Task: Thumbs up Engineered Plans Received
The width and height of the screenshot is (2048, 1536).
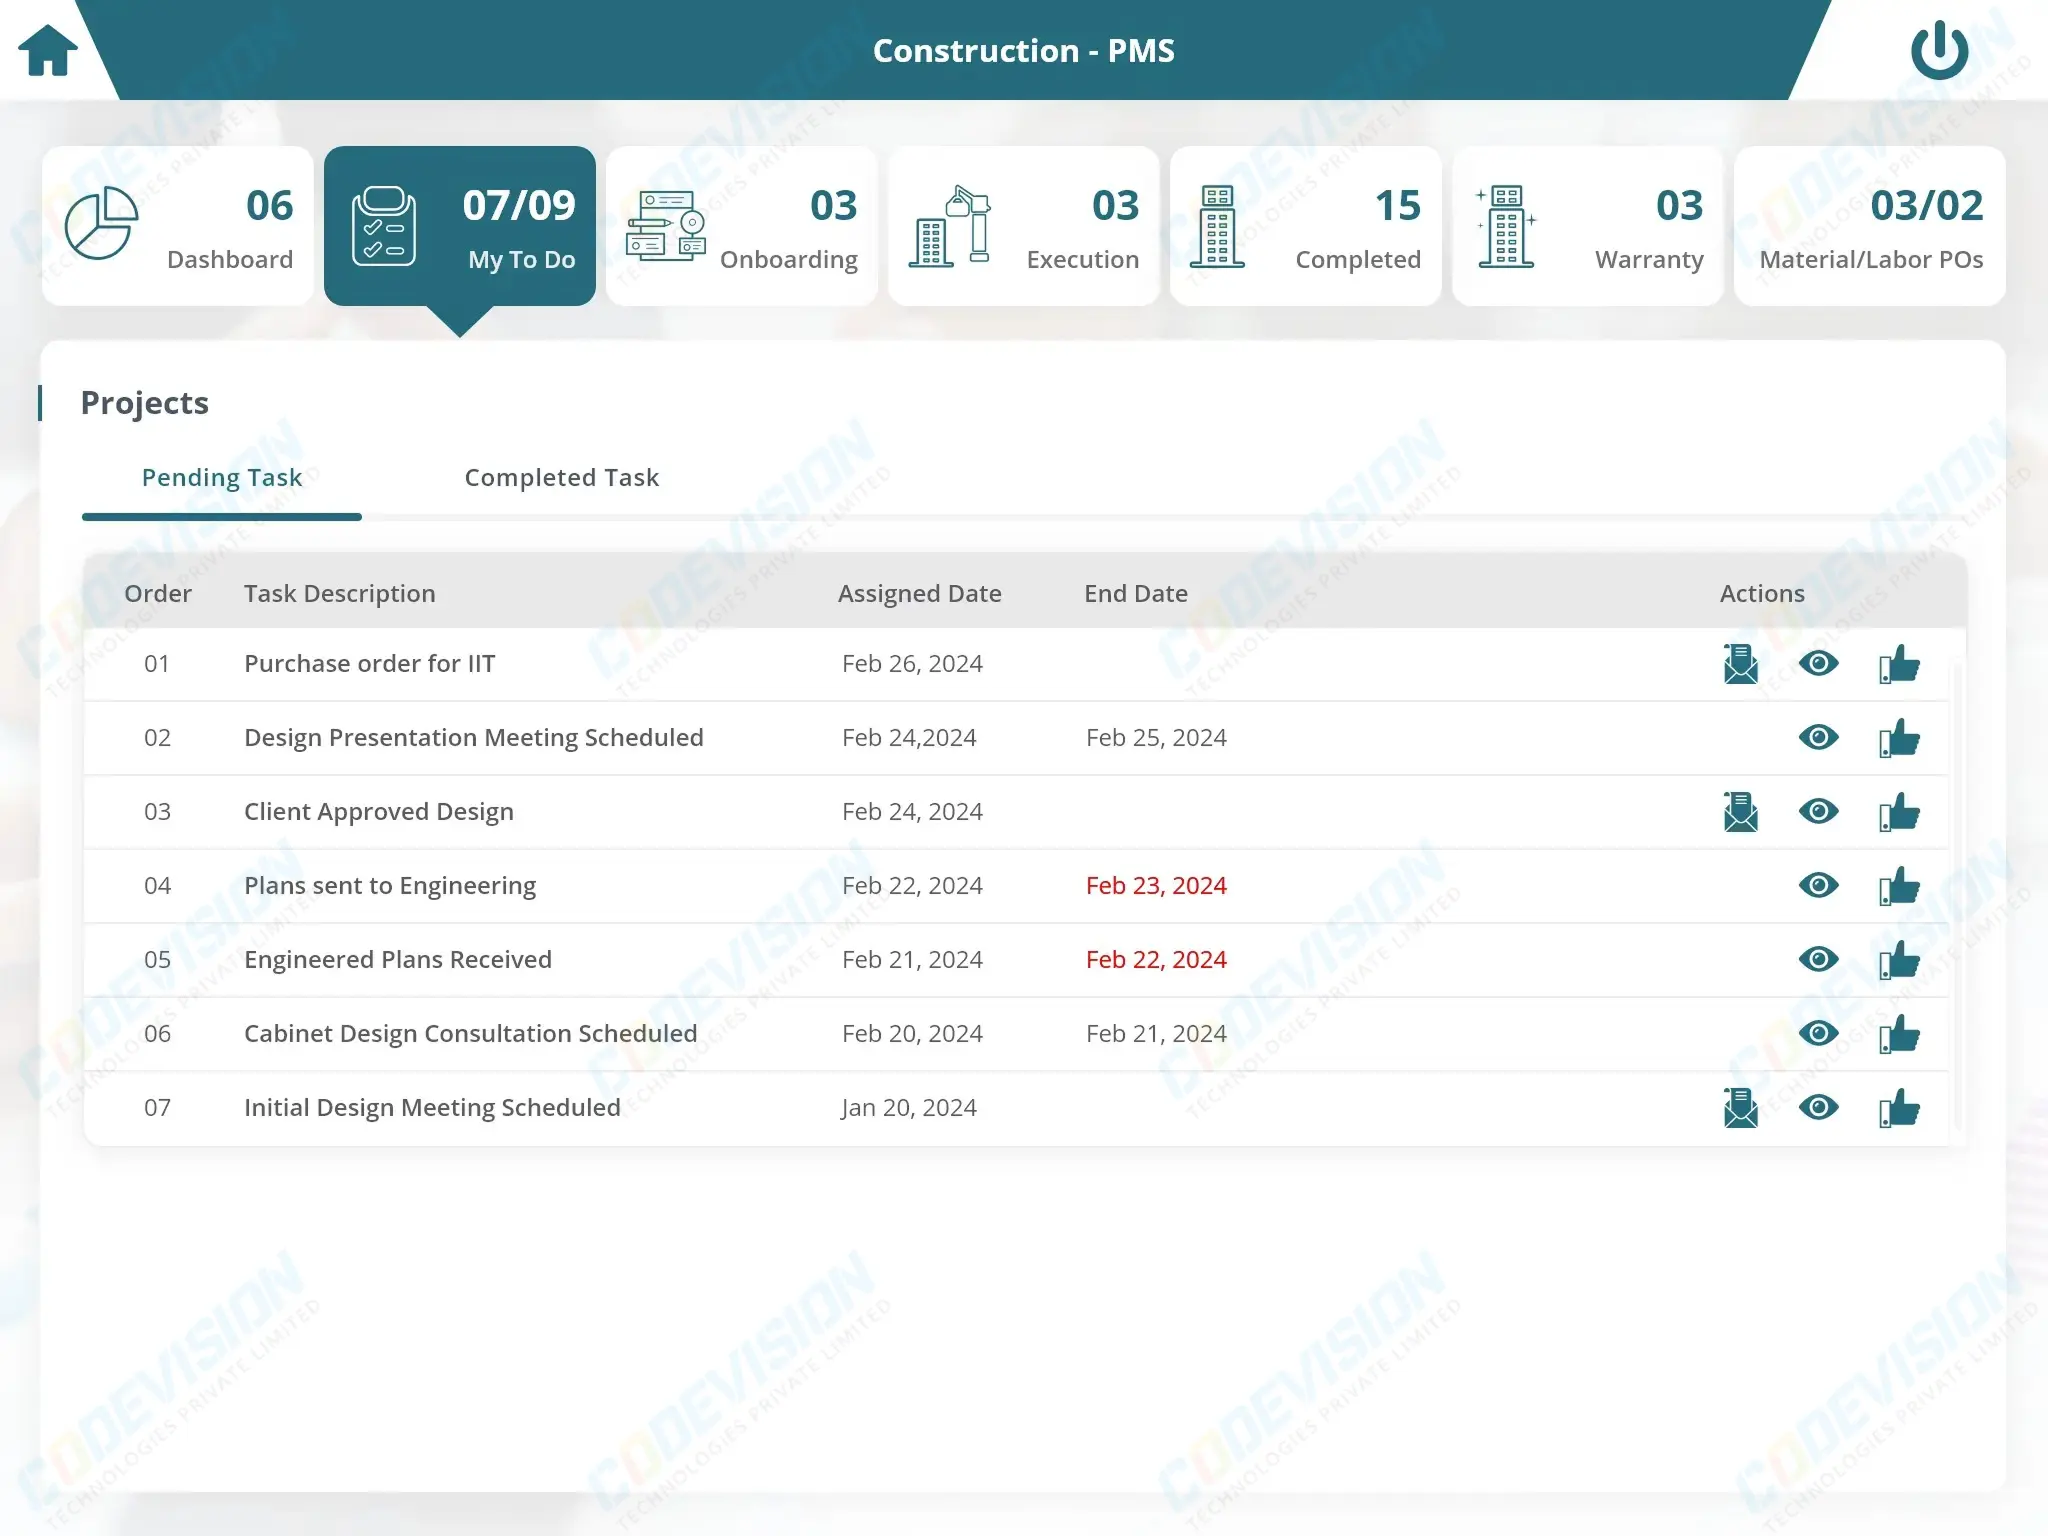Action: point(1899,960)
